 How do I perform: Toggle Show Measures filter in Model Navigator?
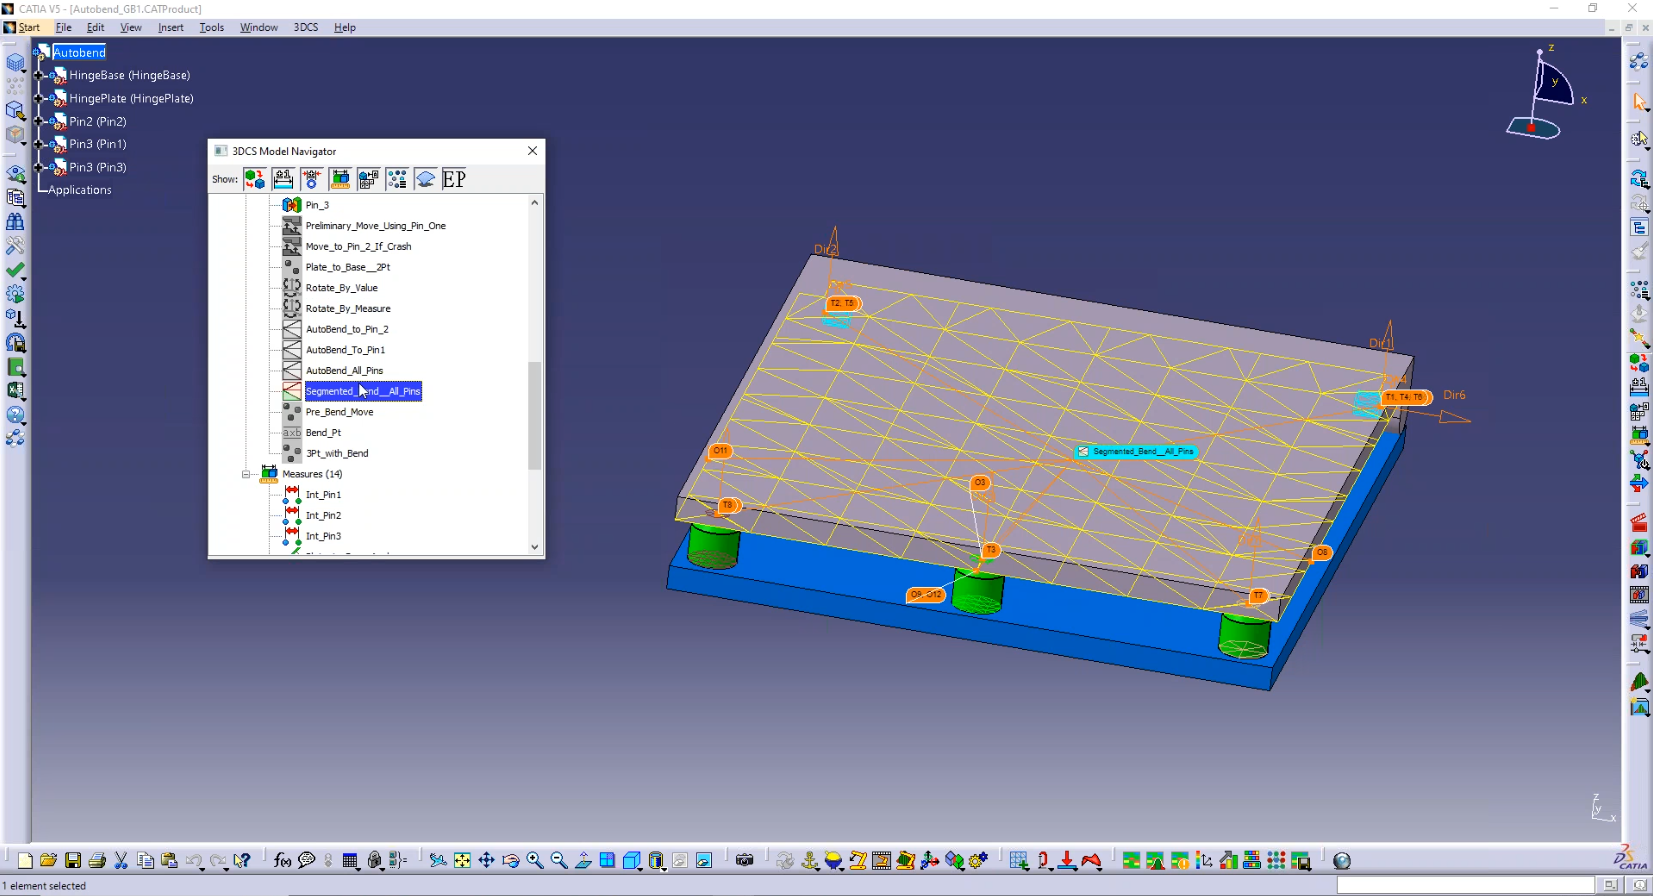click(340, 179)
